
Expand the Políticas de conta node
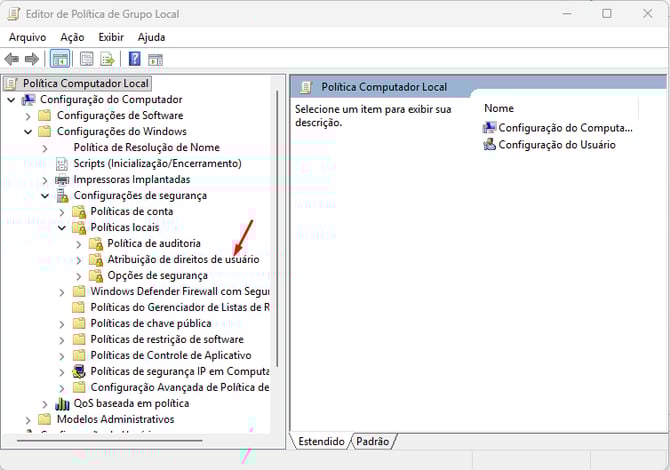click(63, 212)
